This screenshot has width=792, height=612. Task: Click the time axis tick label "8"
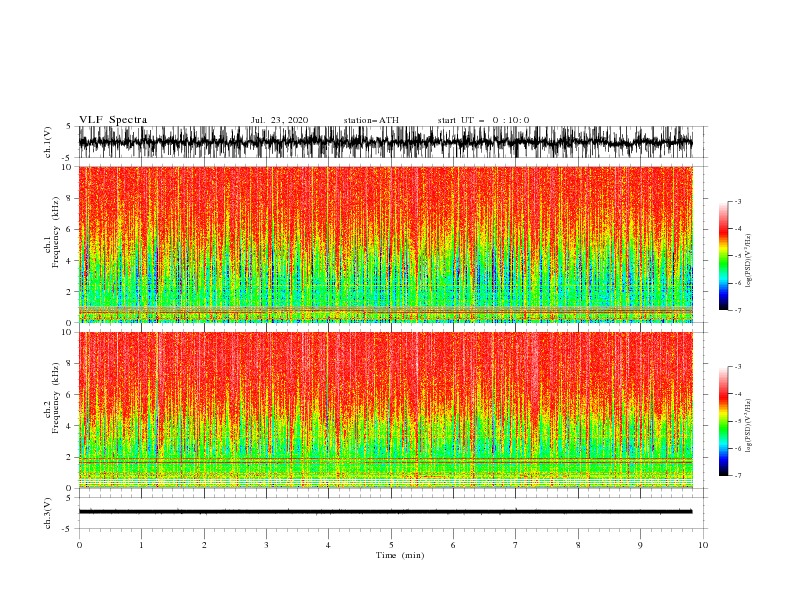(578, 545)
